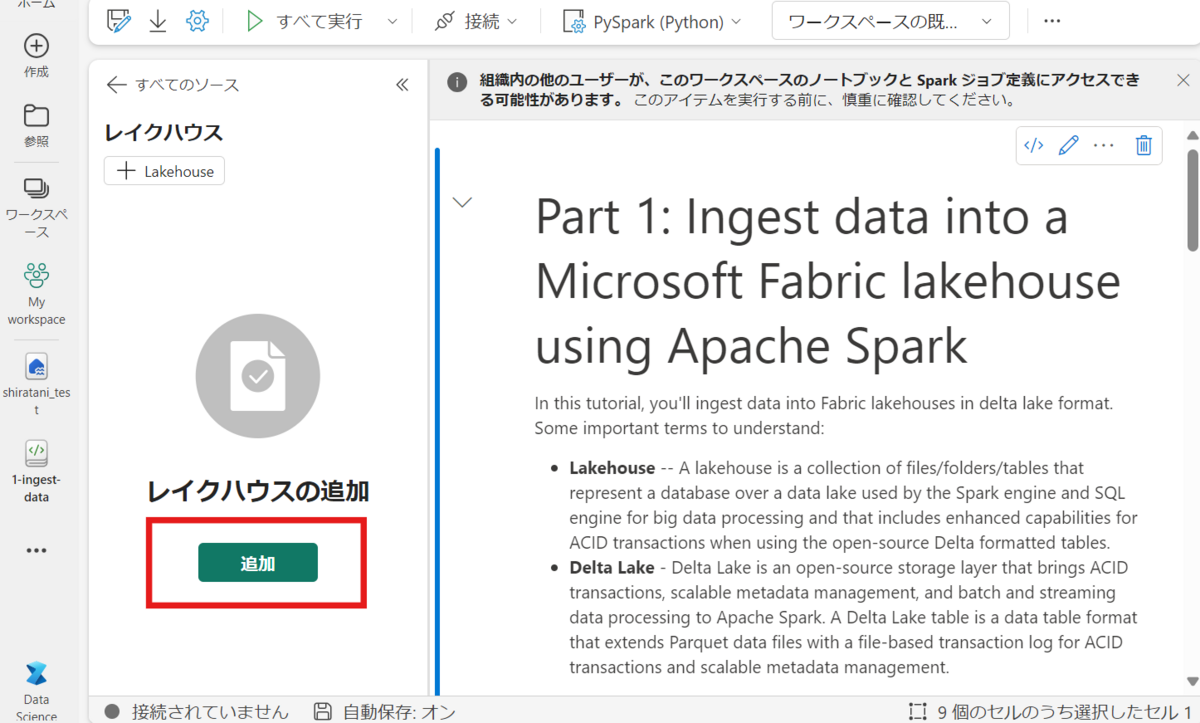Click the 接続されていません status
Viewport: 1200px width, 723px height.
197,712
